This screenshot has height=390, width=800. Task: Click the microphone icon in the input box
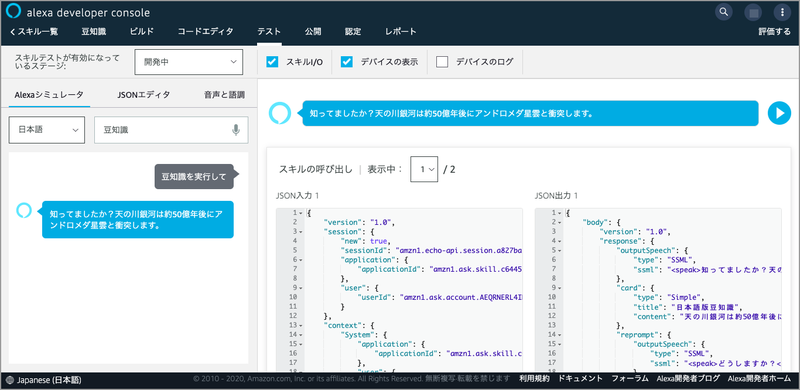(236, 130)
